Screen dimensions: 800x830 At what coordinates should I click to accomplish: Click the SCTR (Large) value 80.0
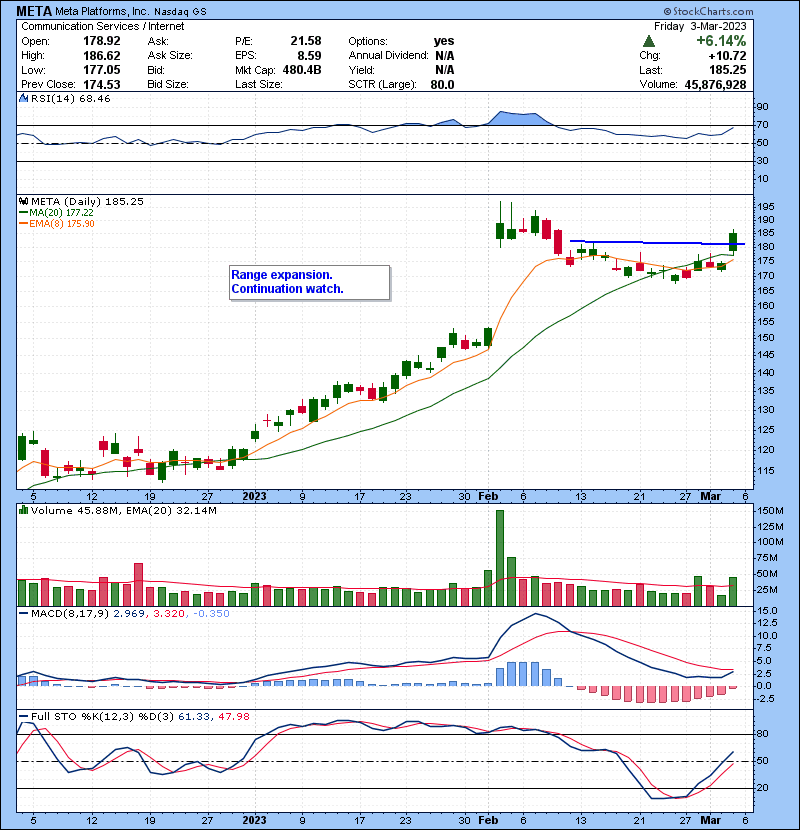click(x=442, y=85)
